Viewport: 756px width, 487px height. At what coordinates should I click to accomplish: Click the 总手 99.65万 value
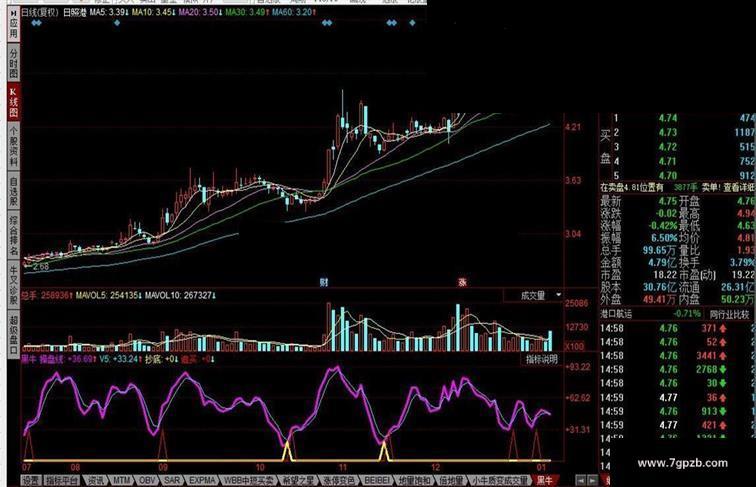coord(660,250)
